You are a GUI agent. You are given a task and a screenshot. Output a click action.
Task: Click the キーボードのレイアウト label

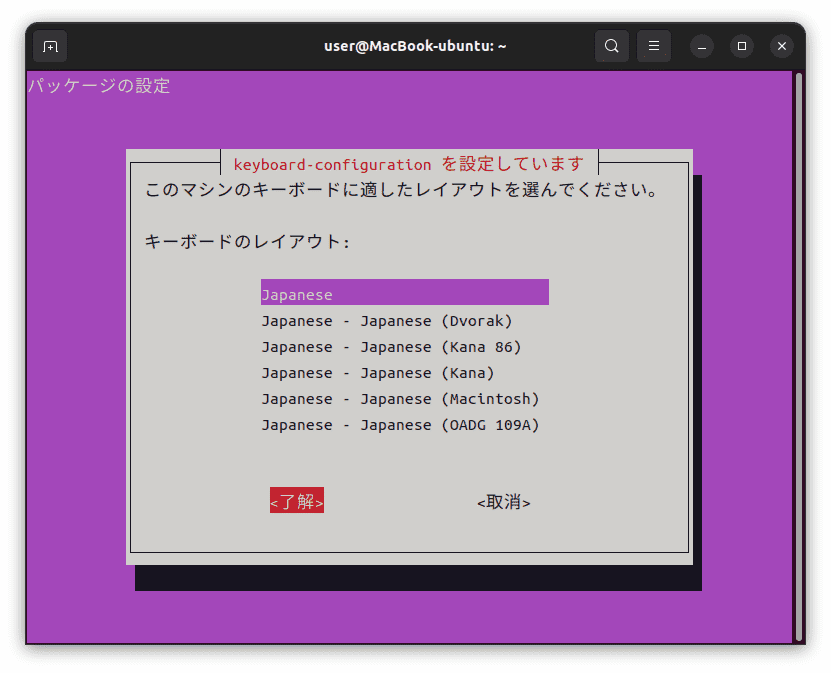click(x=247, y=242)
